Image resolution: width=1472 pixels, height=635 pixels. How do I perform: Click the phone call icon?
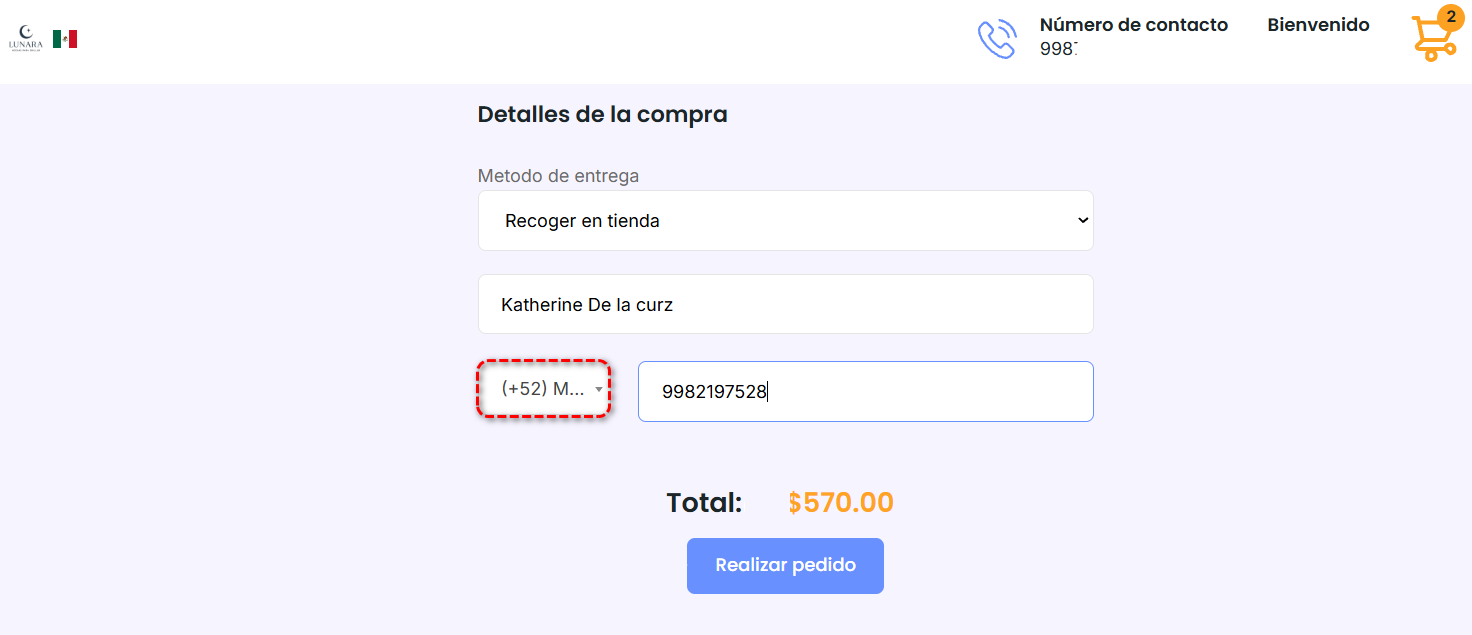click(x=997, y=38)
